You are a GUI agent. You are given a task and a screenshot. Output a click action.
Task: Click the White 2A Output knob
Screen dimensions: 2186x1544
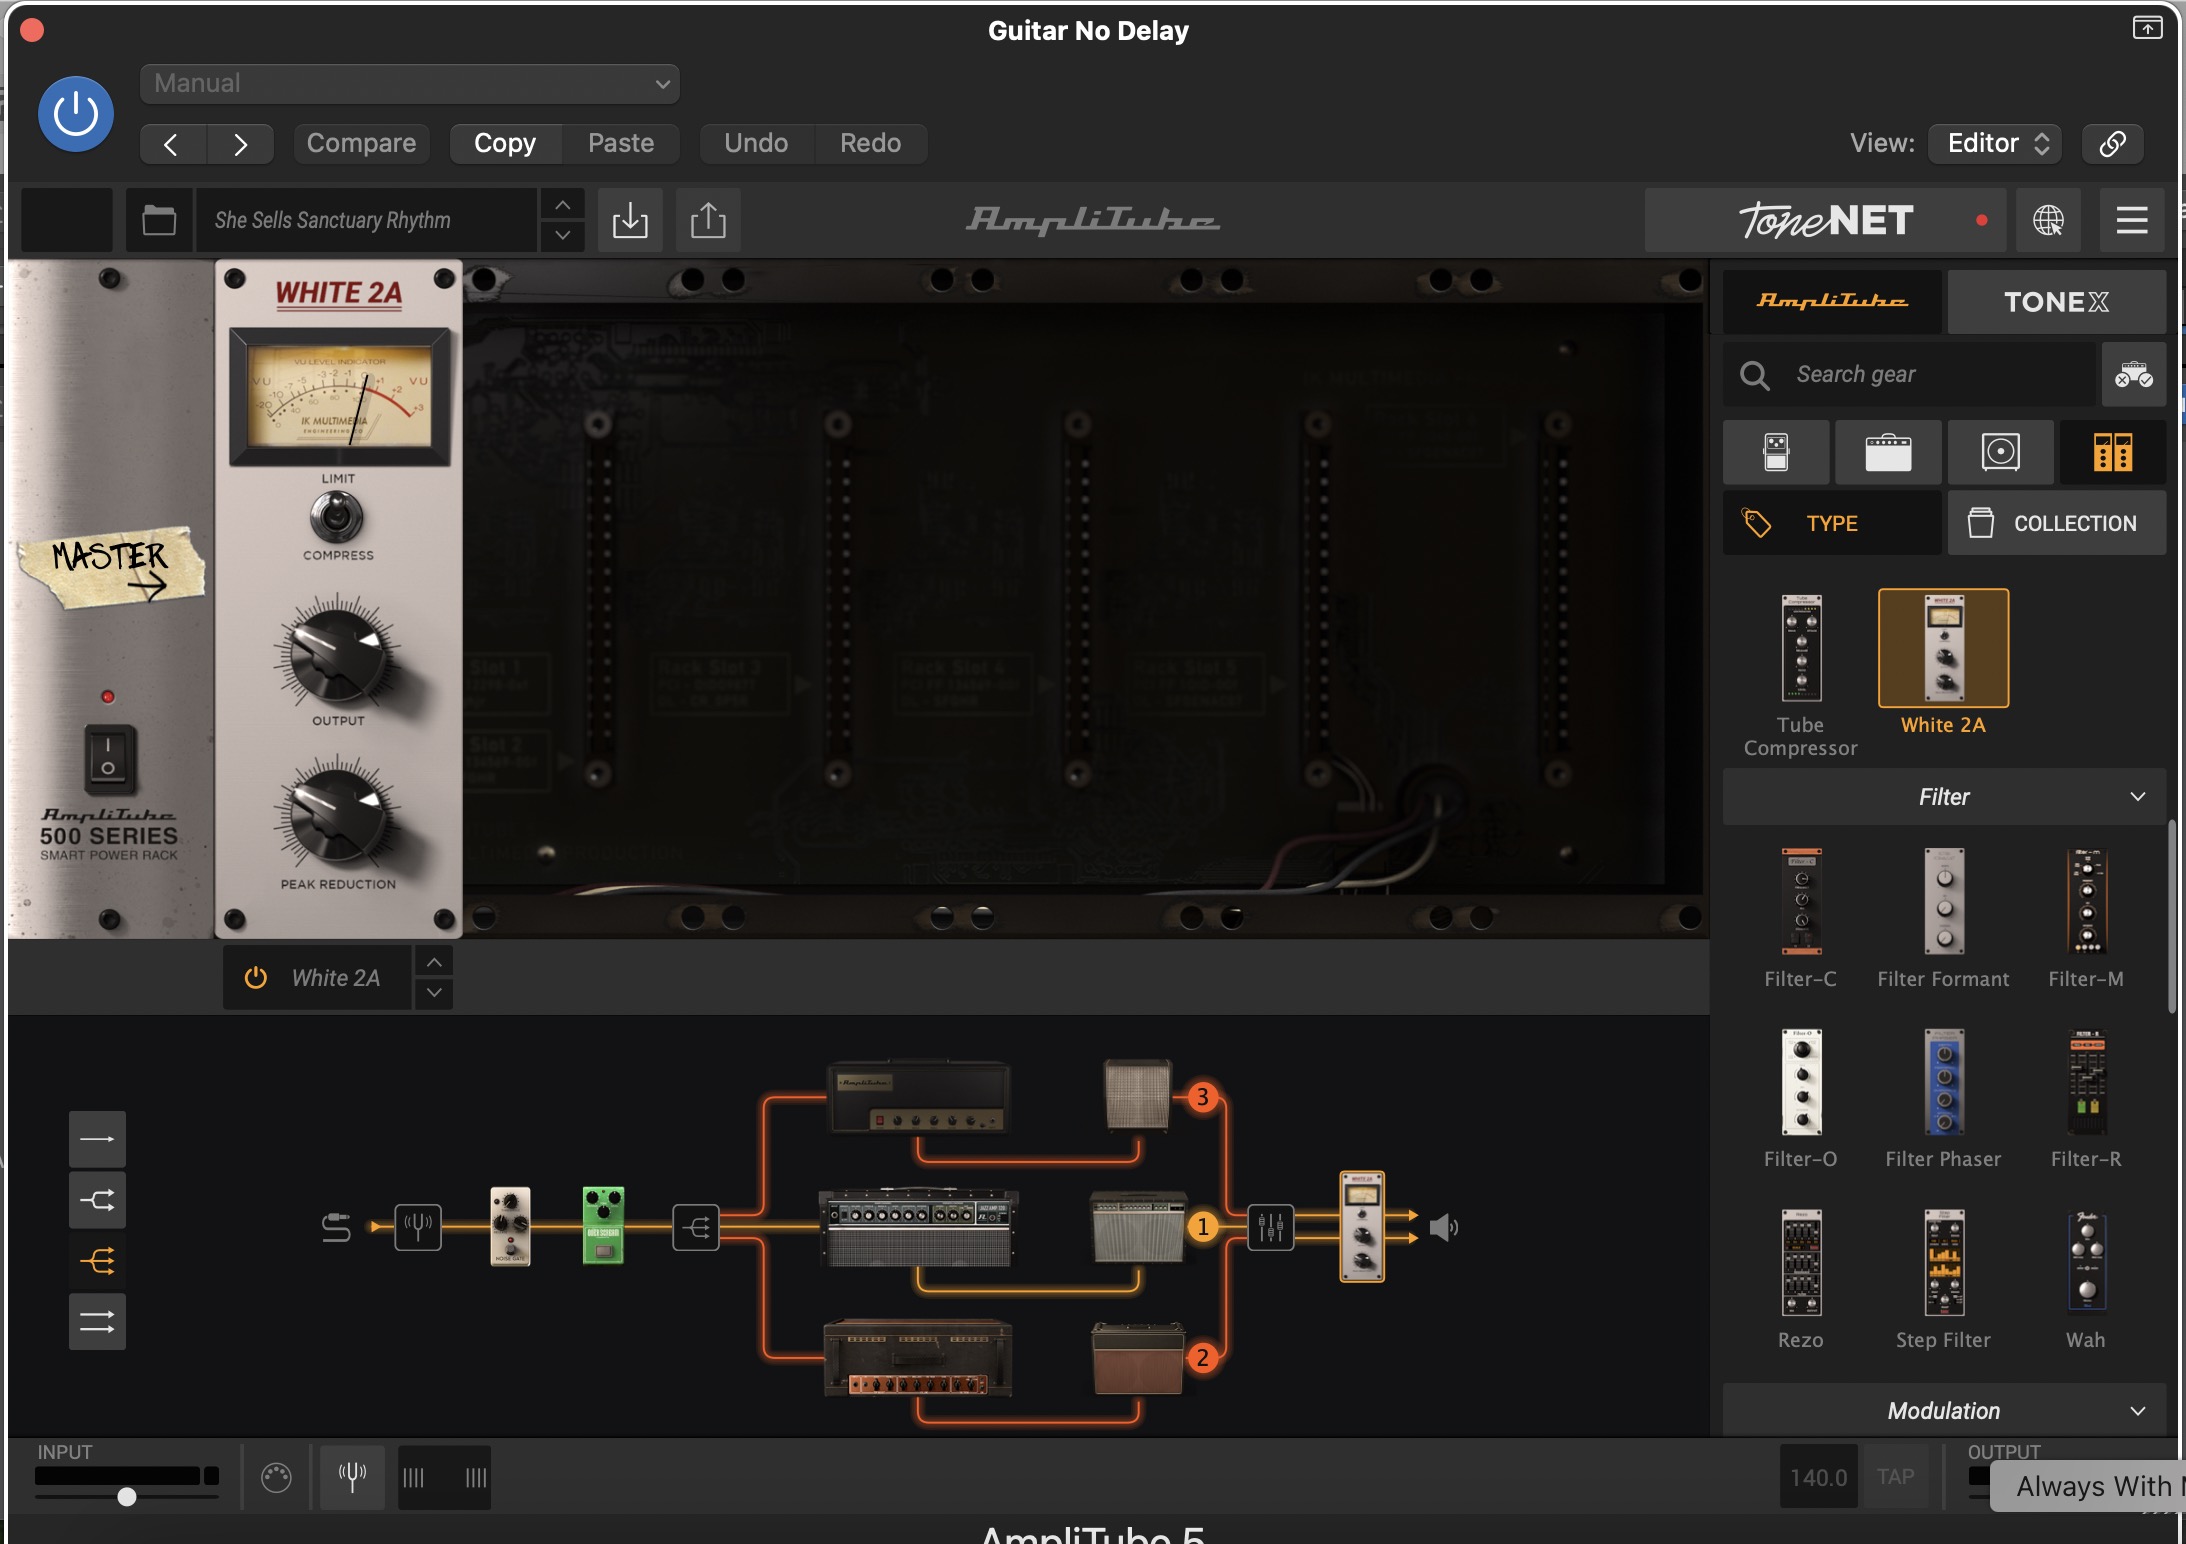(x=337, y=655)
